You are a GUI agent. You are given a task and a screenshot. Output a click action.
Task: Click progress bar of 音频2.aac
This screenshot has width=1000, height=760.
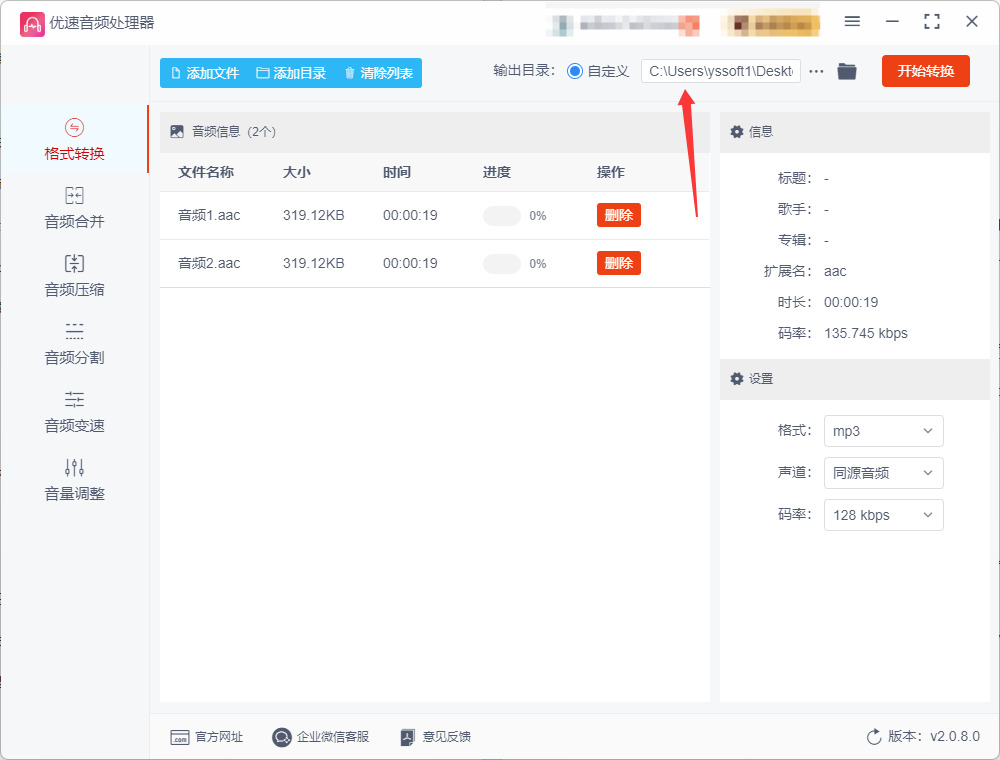pos(502,263)
